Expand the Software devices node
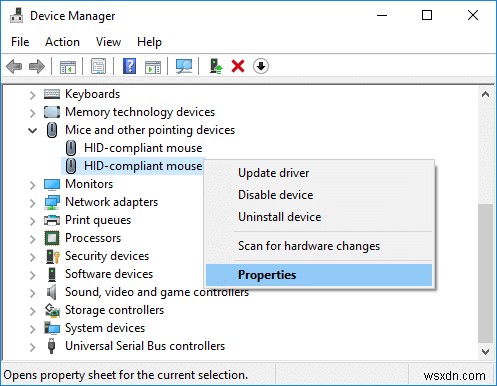The height and width of the screenshot is (386, 497). [x=32, y=275]
